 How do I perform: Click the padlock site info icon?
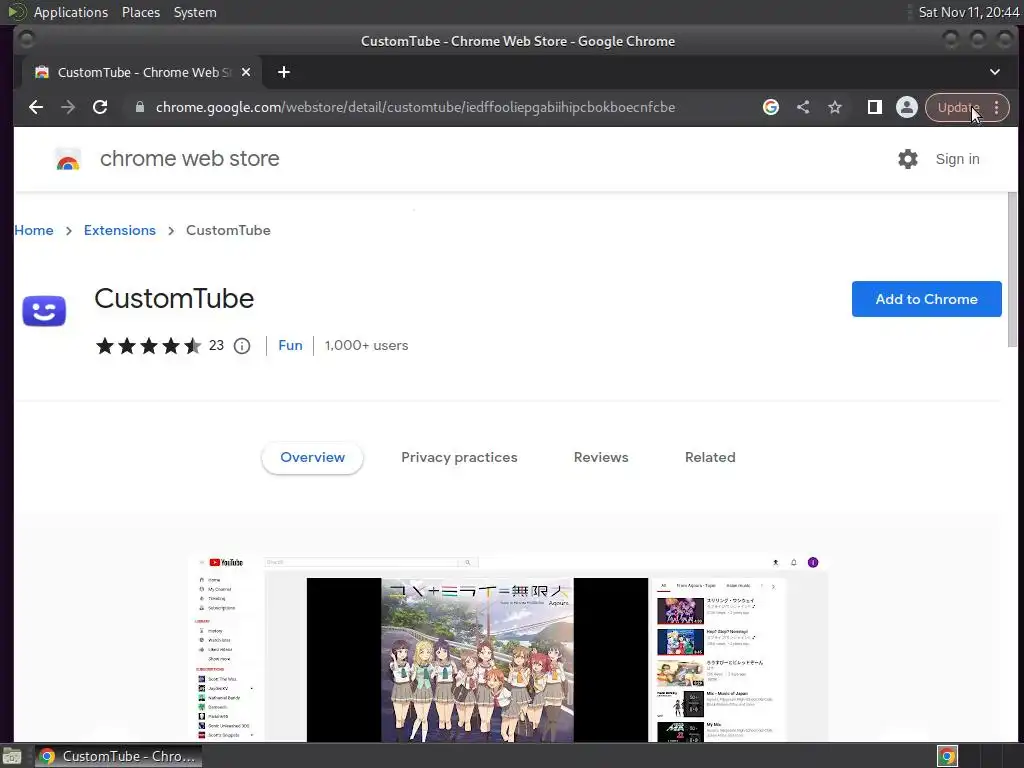pyautogui.click(x=139, y=107)
